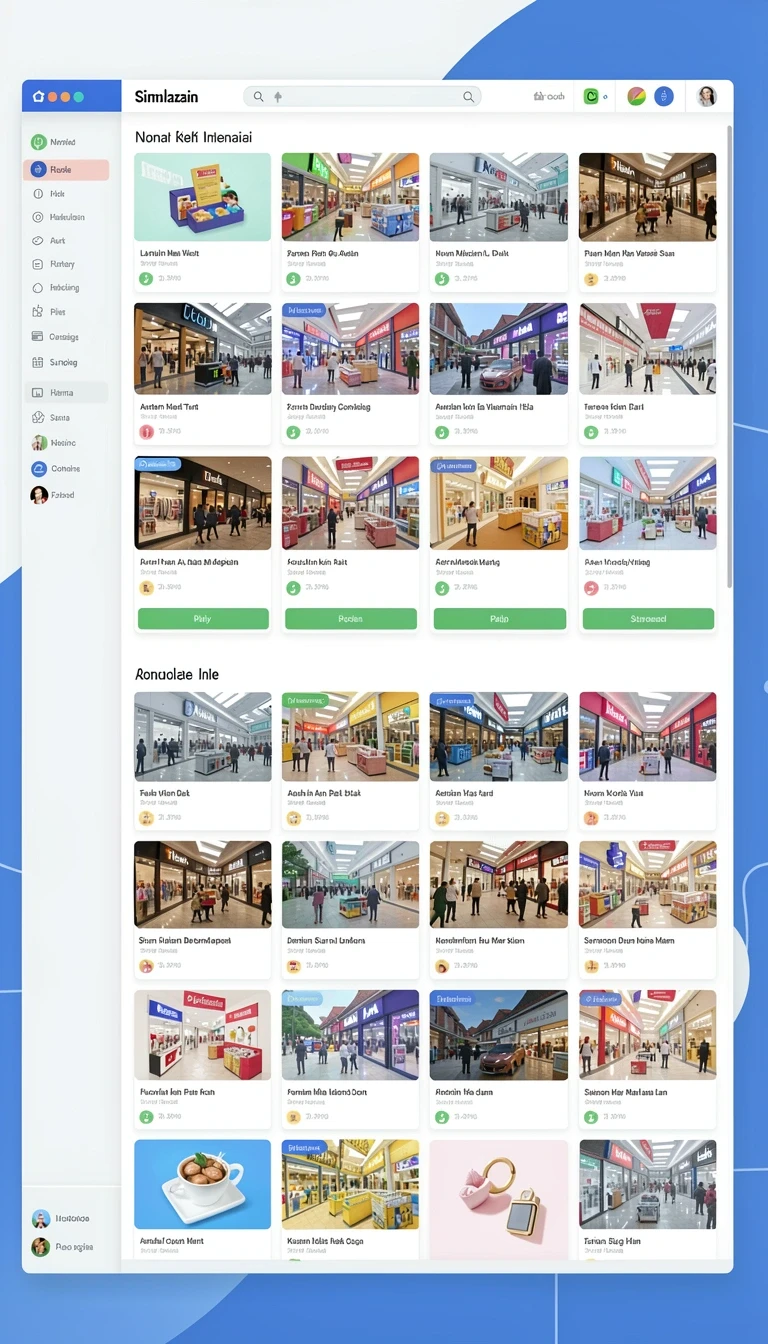Open 'Harma' in the sidebar
The height and width of the screenshot is (1344, 768).
click(66, 393)
